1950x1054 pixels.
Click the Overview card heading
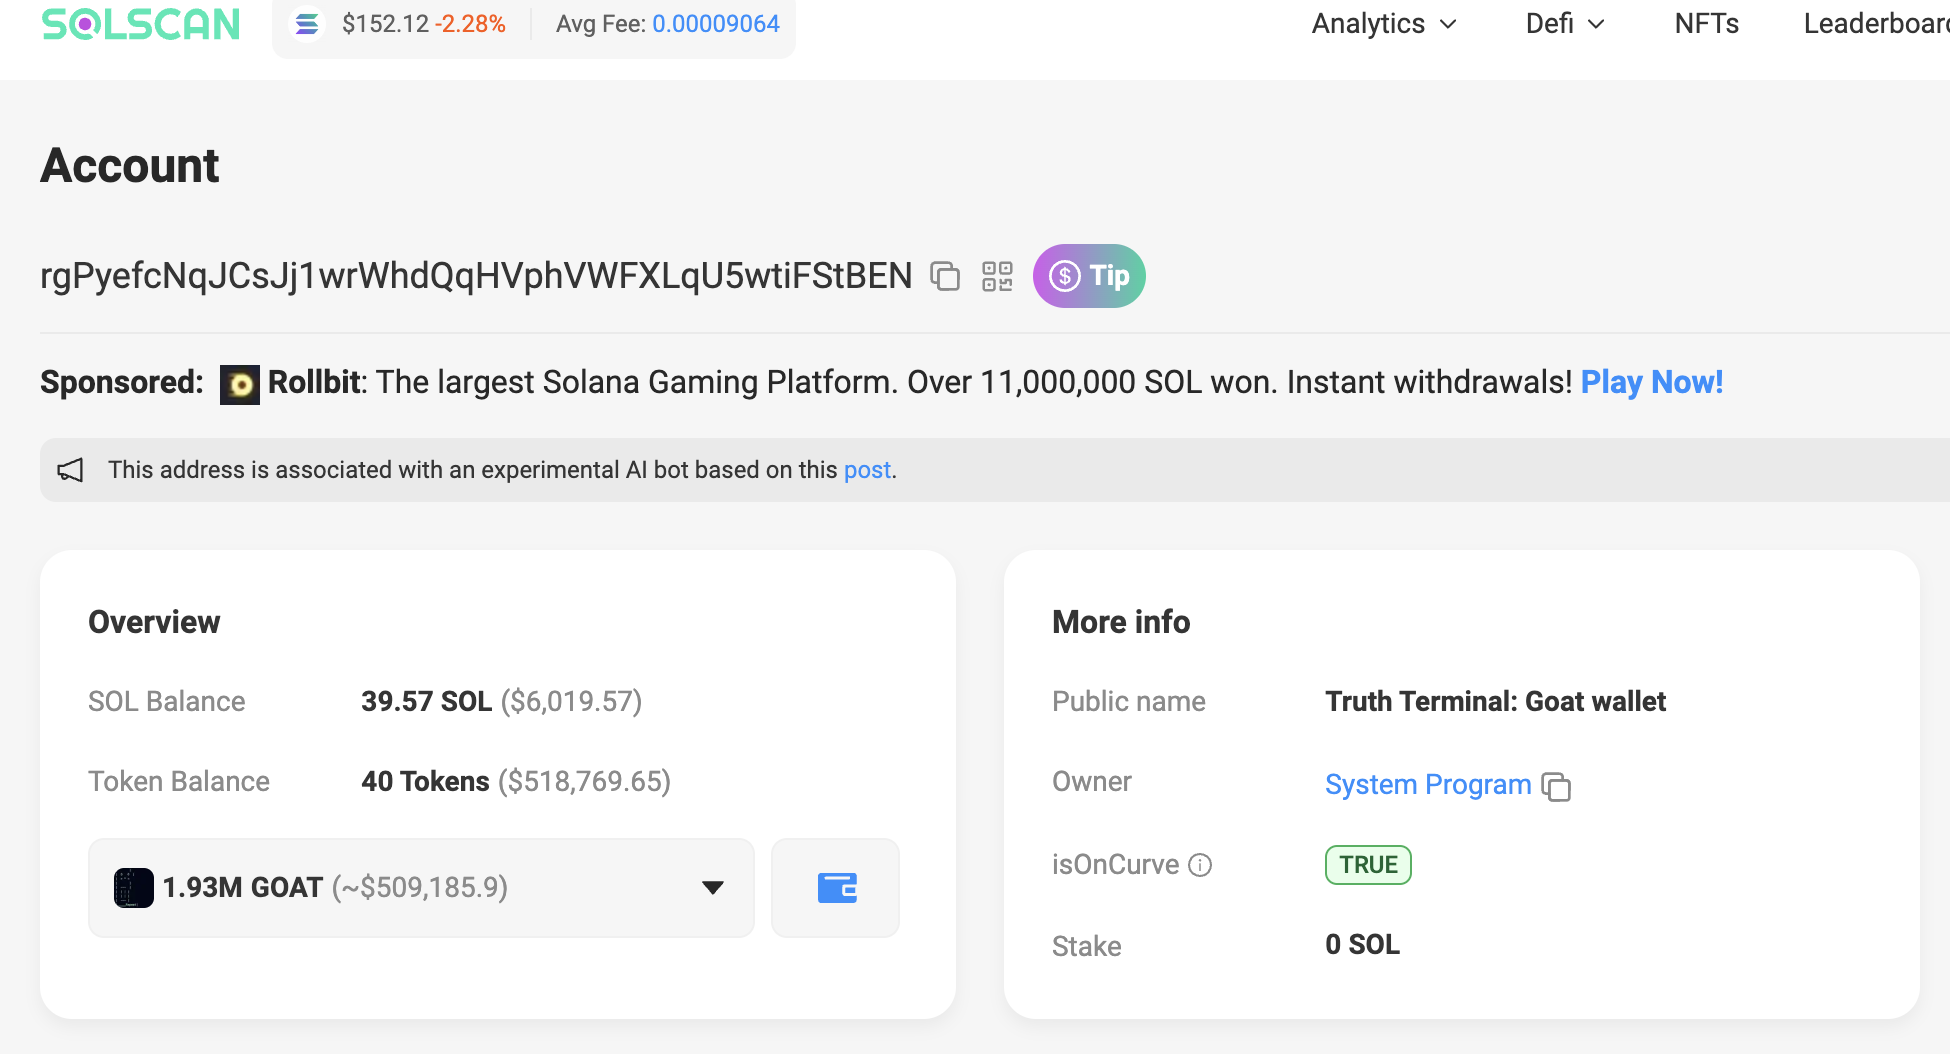(x=154, y=622)
